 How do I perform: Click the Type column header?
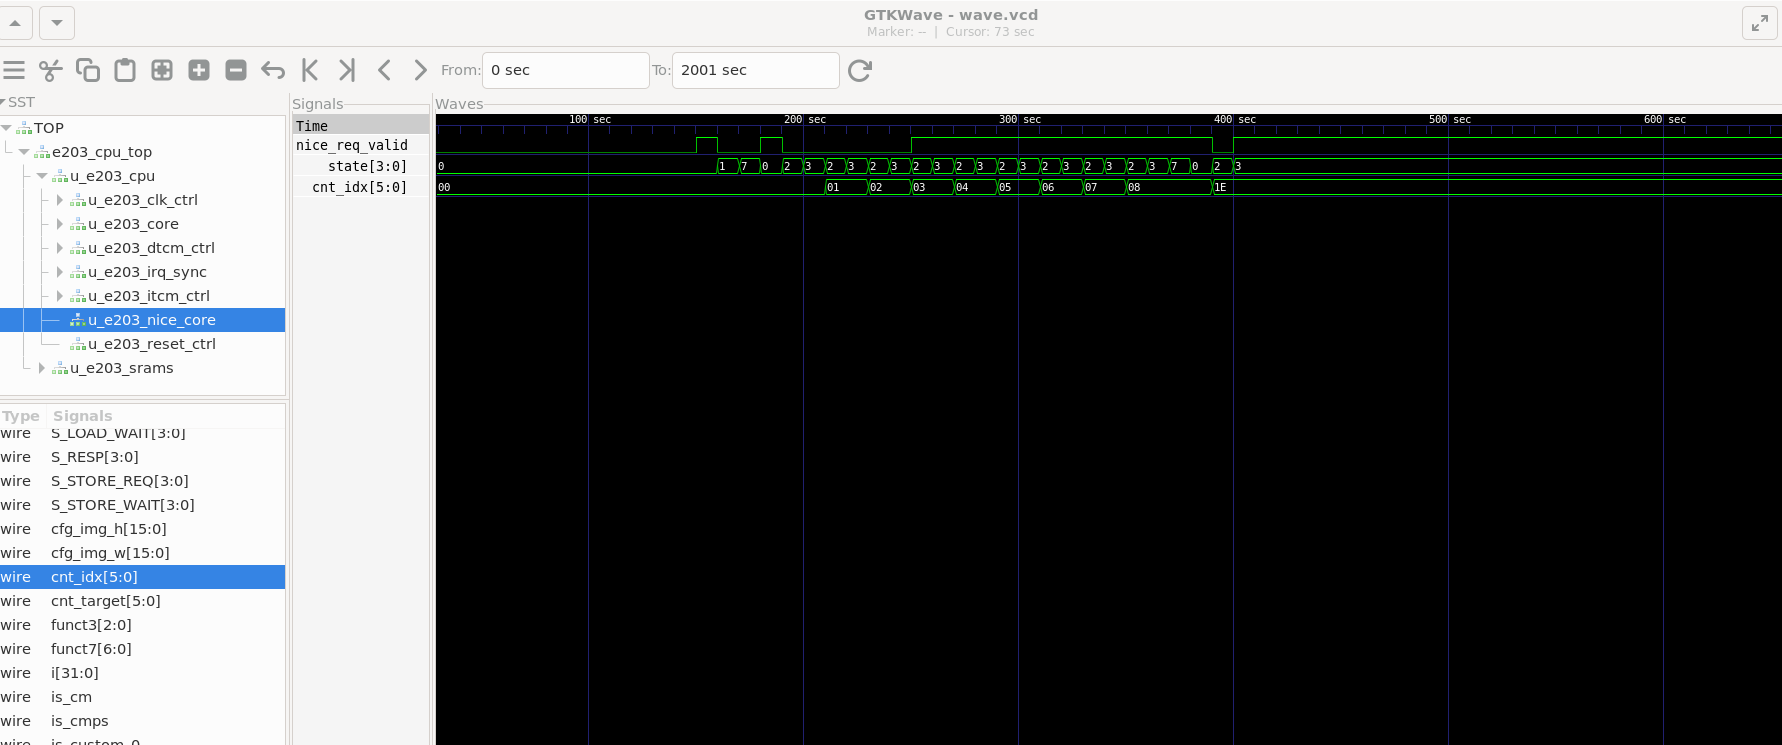point(21,416)
